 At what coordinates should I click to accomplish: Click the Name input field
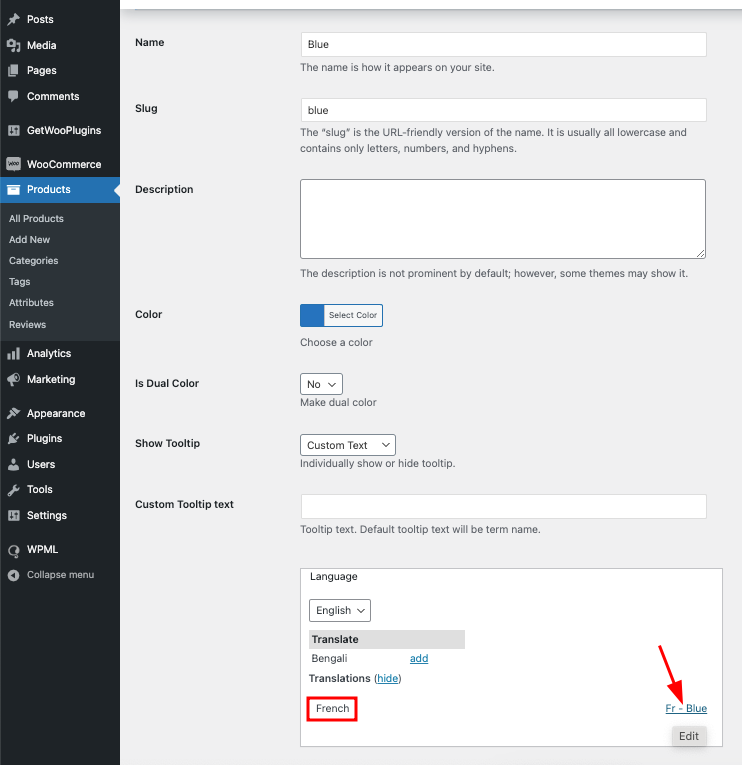coord(503,44)
